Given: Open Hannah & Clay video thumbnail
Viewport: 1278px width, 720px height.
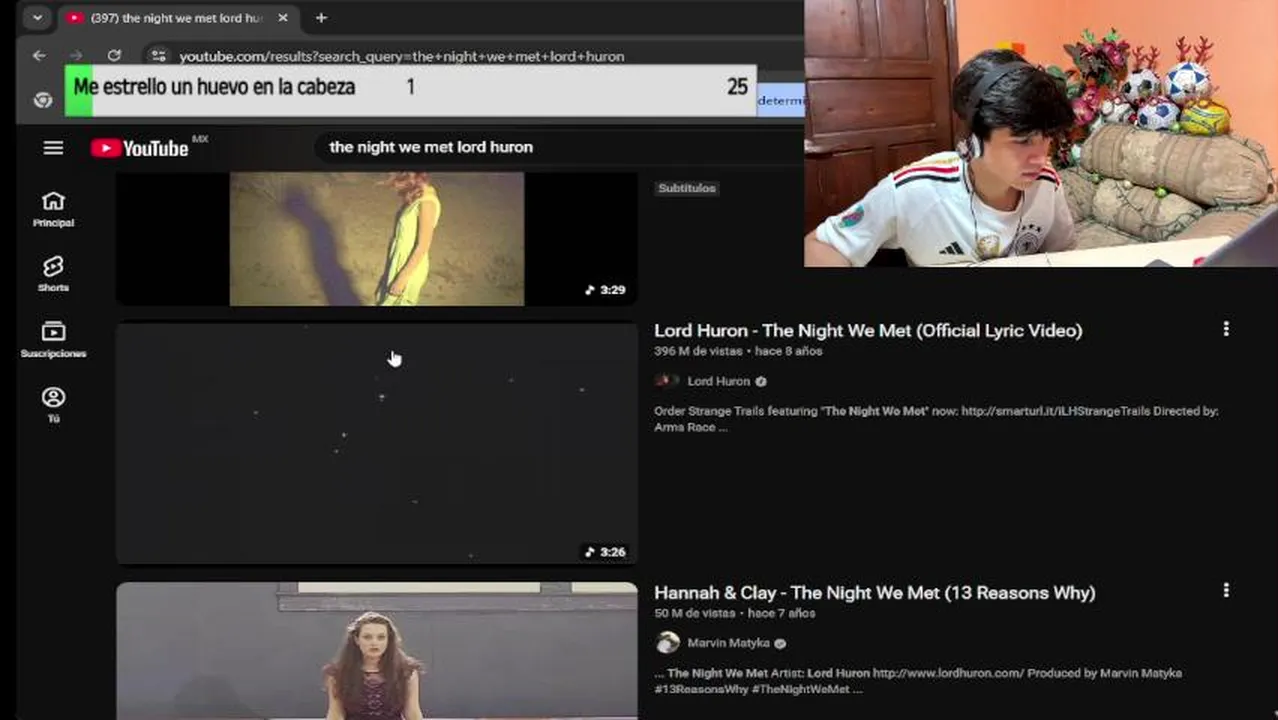Looking at the screenshot, I should tap(377, 651).
